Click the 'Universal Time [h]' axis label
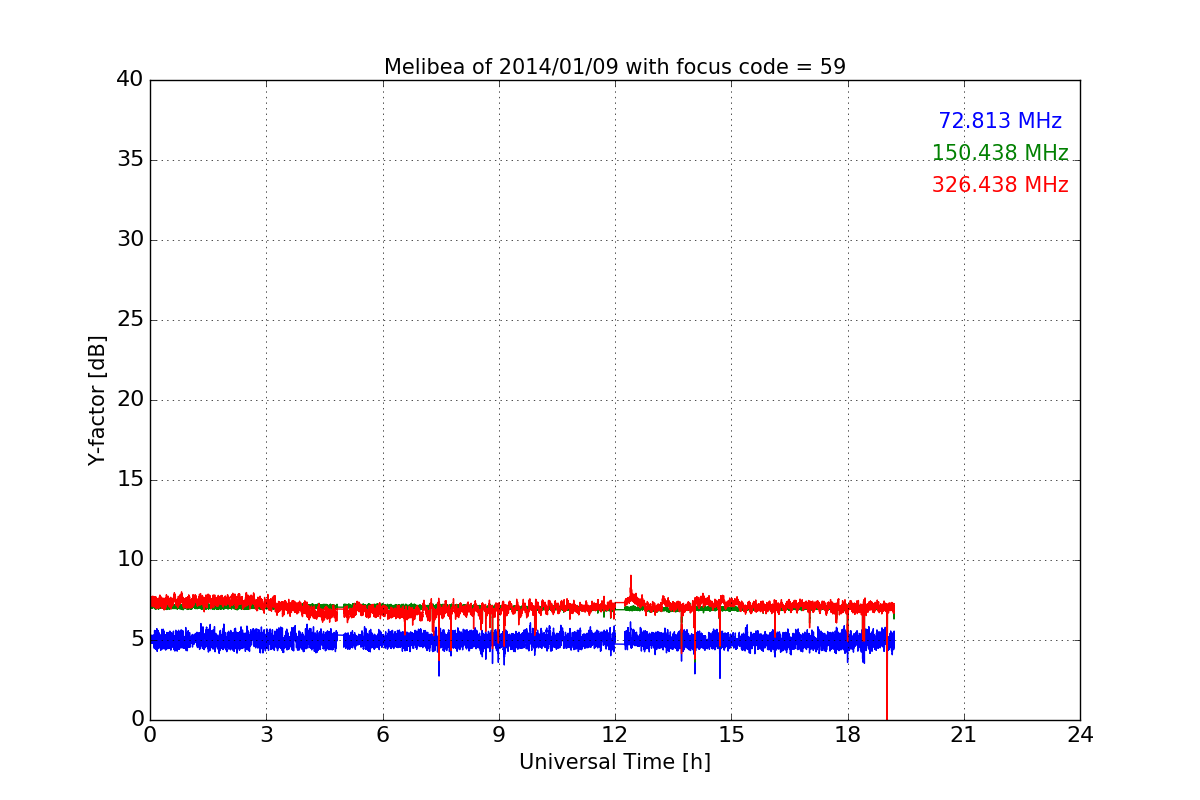This screenshot has width=1200, height=800. pos(615,762)
